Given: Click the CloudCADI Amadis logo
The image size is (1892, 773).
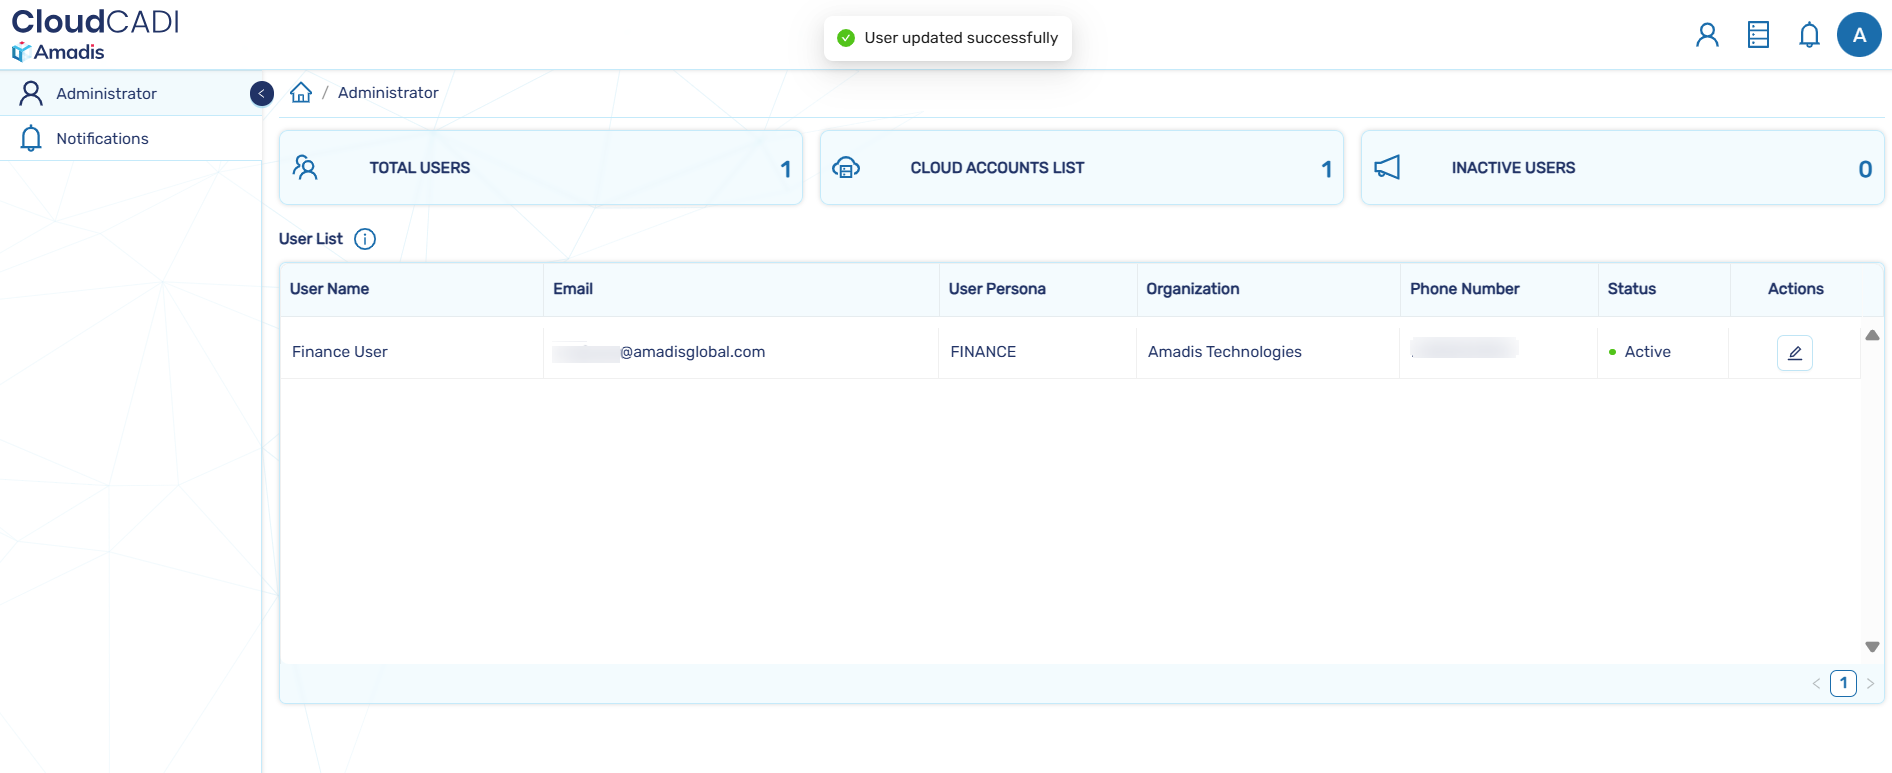Looking at the screenshot, I should [95, 35].
